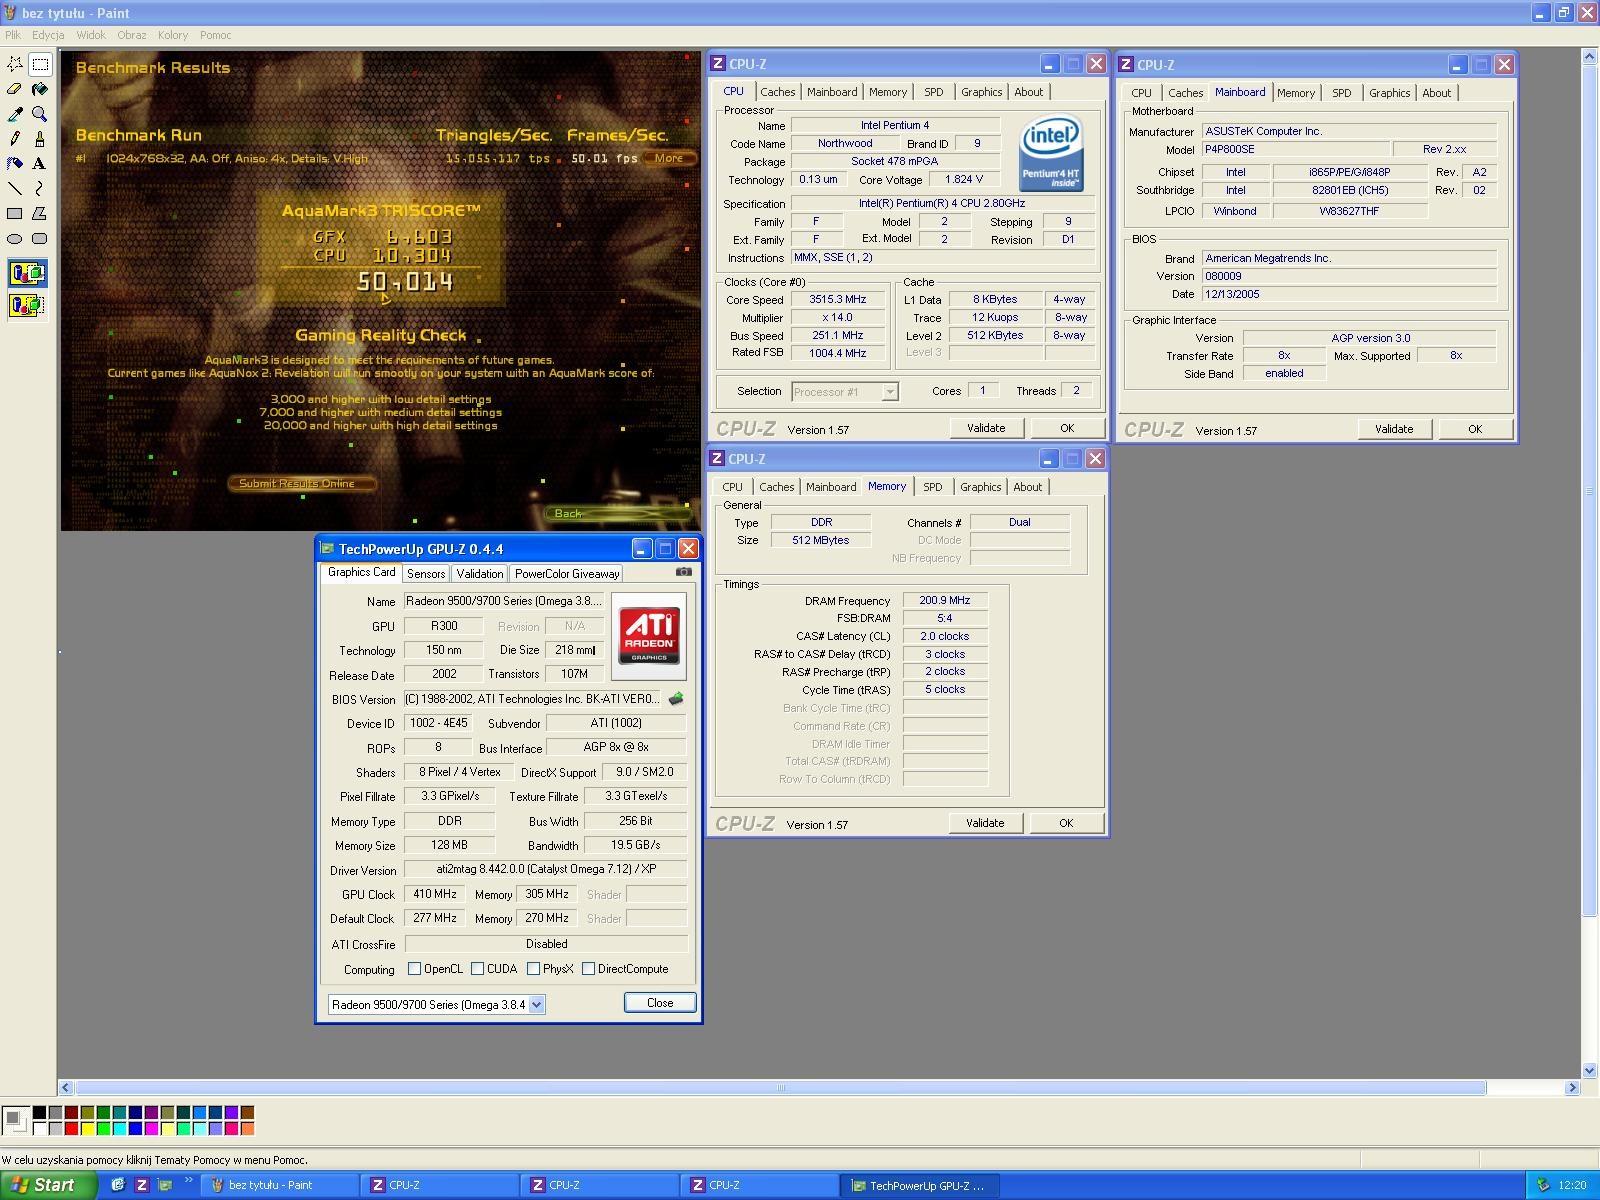Click Validate in the CPU tab CPU-Z window

click(x=986, y=428)
